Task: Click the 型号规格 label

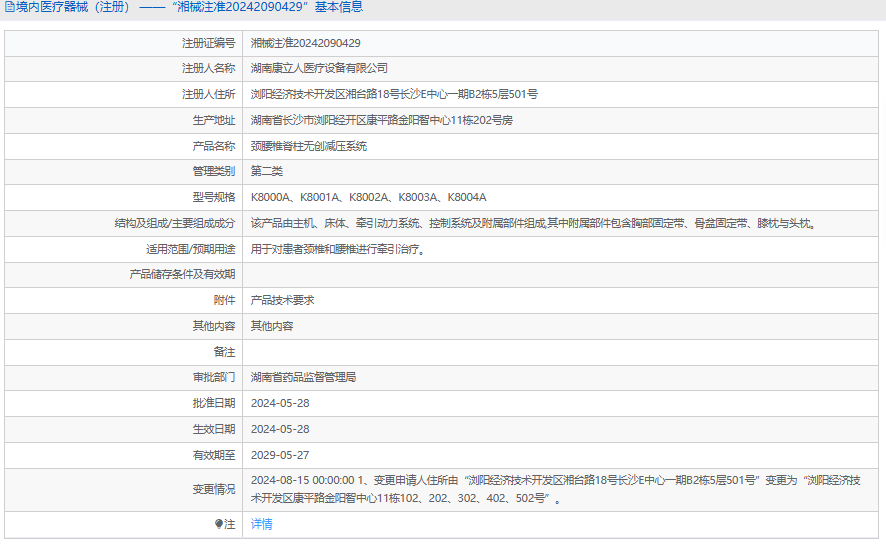Action: [x=214, y=197]
